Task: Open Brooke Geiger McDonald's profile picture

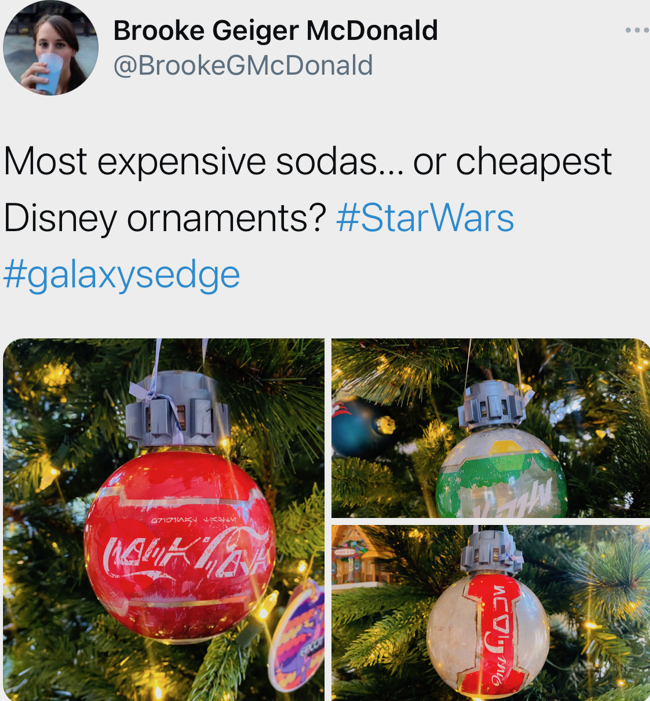Action: pyautogui.click(x=51, y=48)
